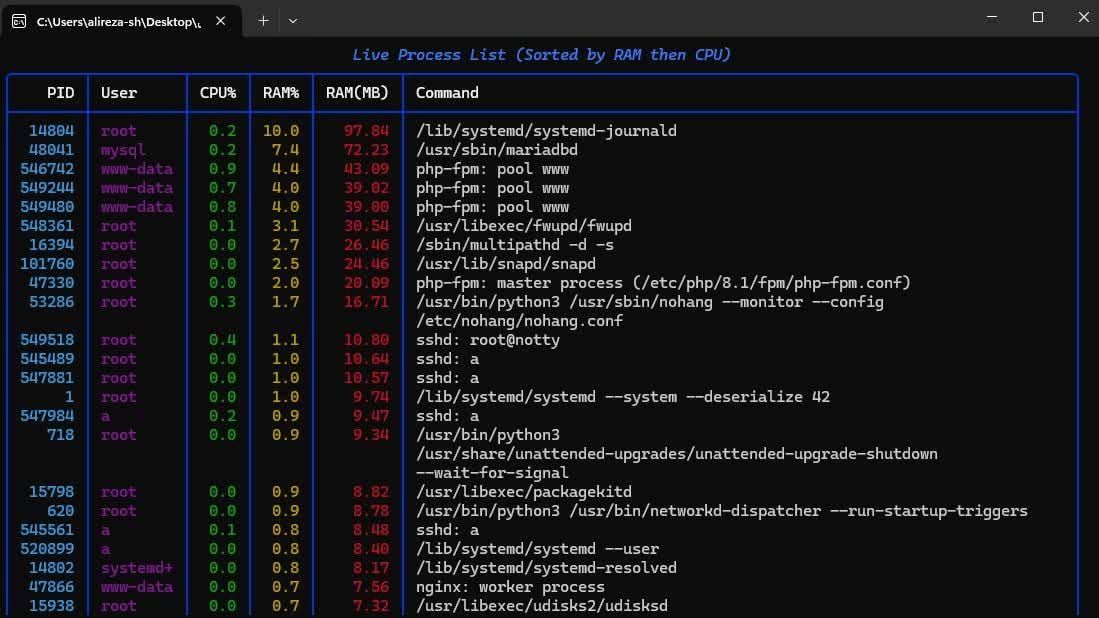Click the /etc/nohang/nohang.conf line

[519, 321]
